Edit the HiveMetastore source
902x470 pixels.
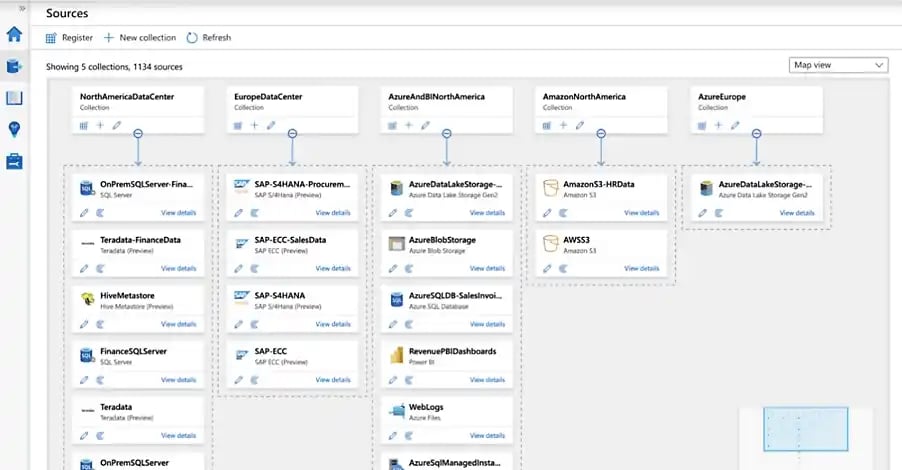[x=84, y=324]
